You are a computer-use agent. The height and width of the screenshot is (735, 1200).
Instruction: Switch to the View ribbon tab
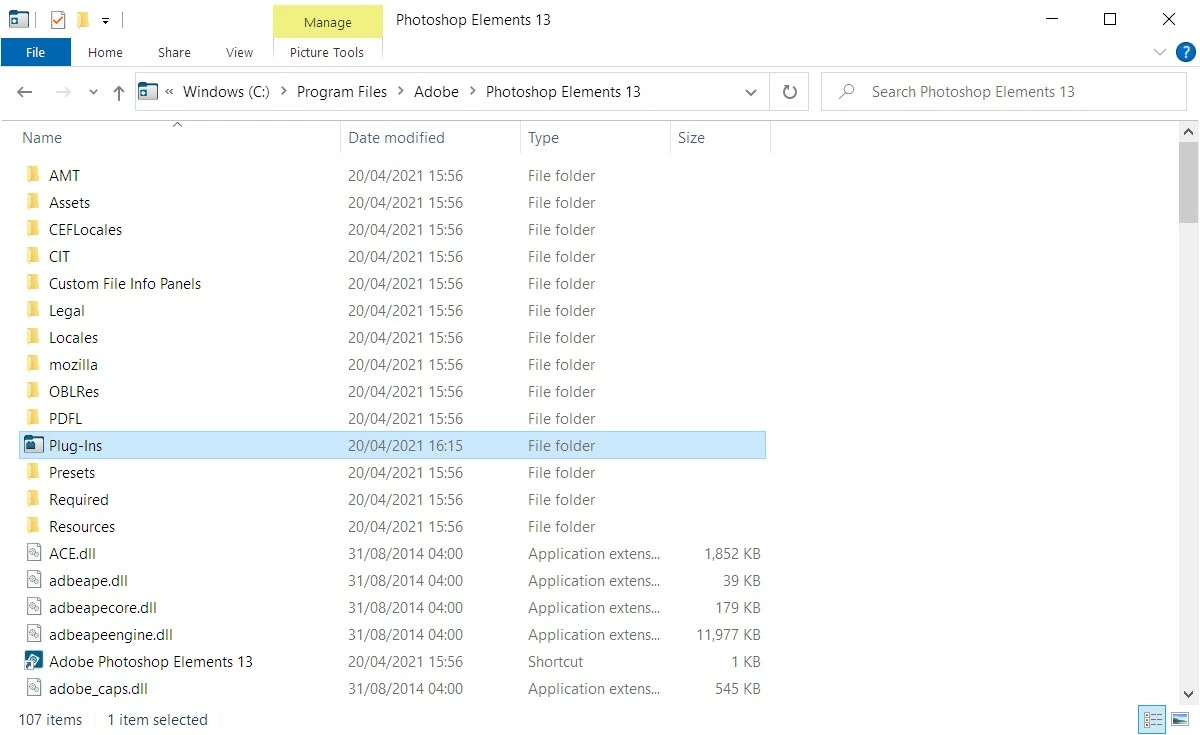tap(239, 52)
